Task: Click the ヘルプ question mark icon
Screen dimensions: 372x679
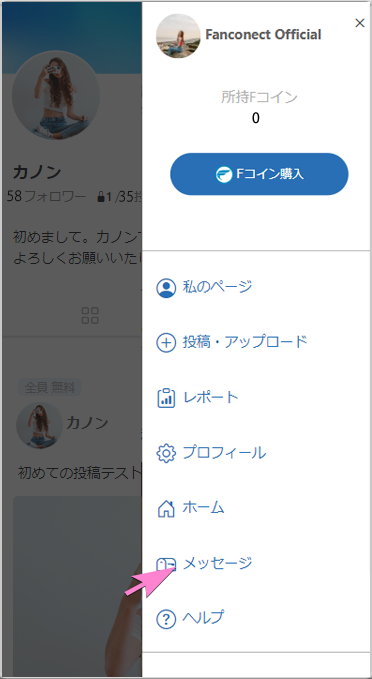Action: 166,619
